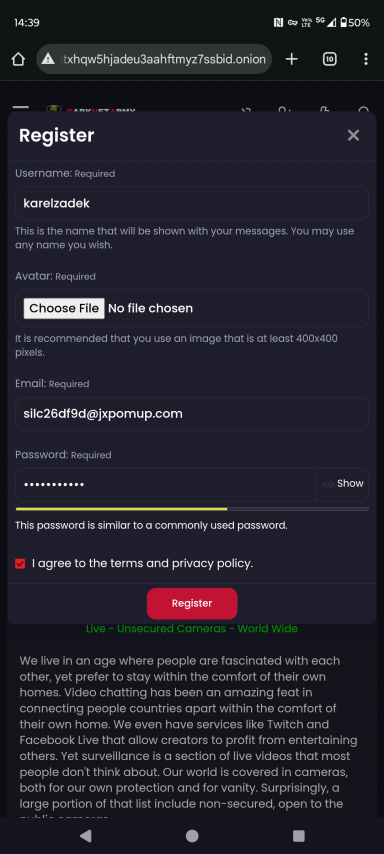This screenshot has width=384, height=854.
Task: Show the password with the eye toggle
Action: (x=343, y=484)
